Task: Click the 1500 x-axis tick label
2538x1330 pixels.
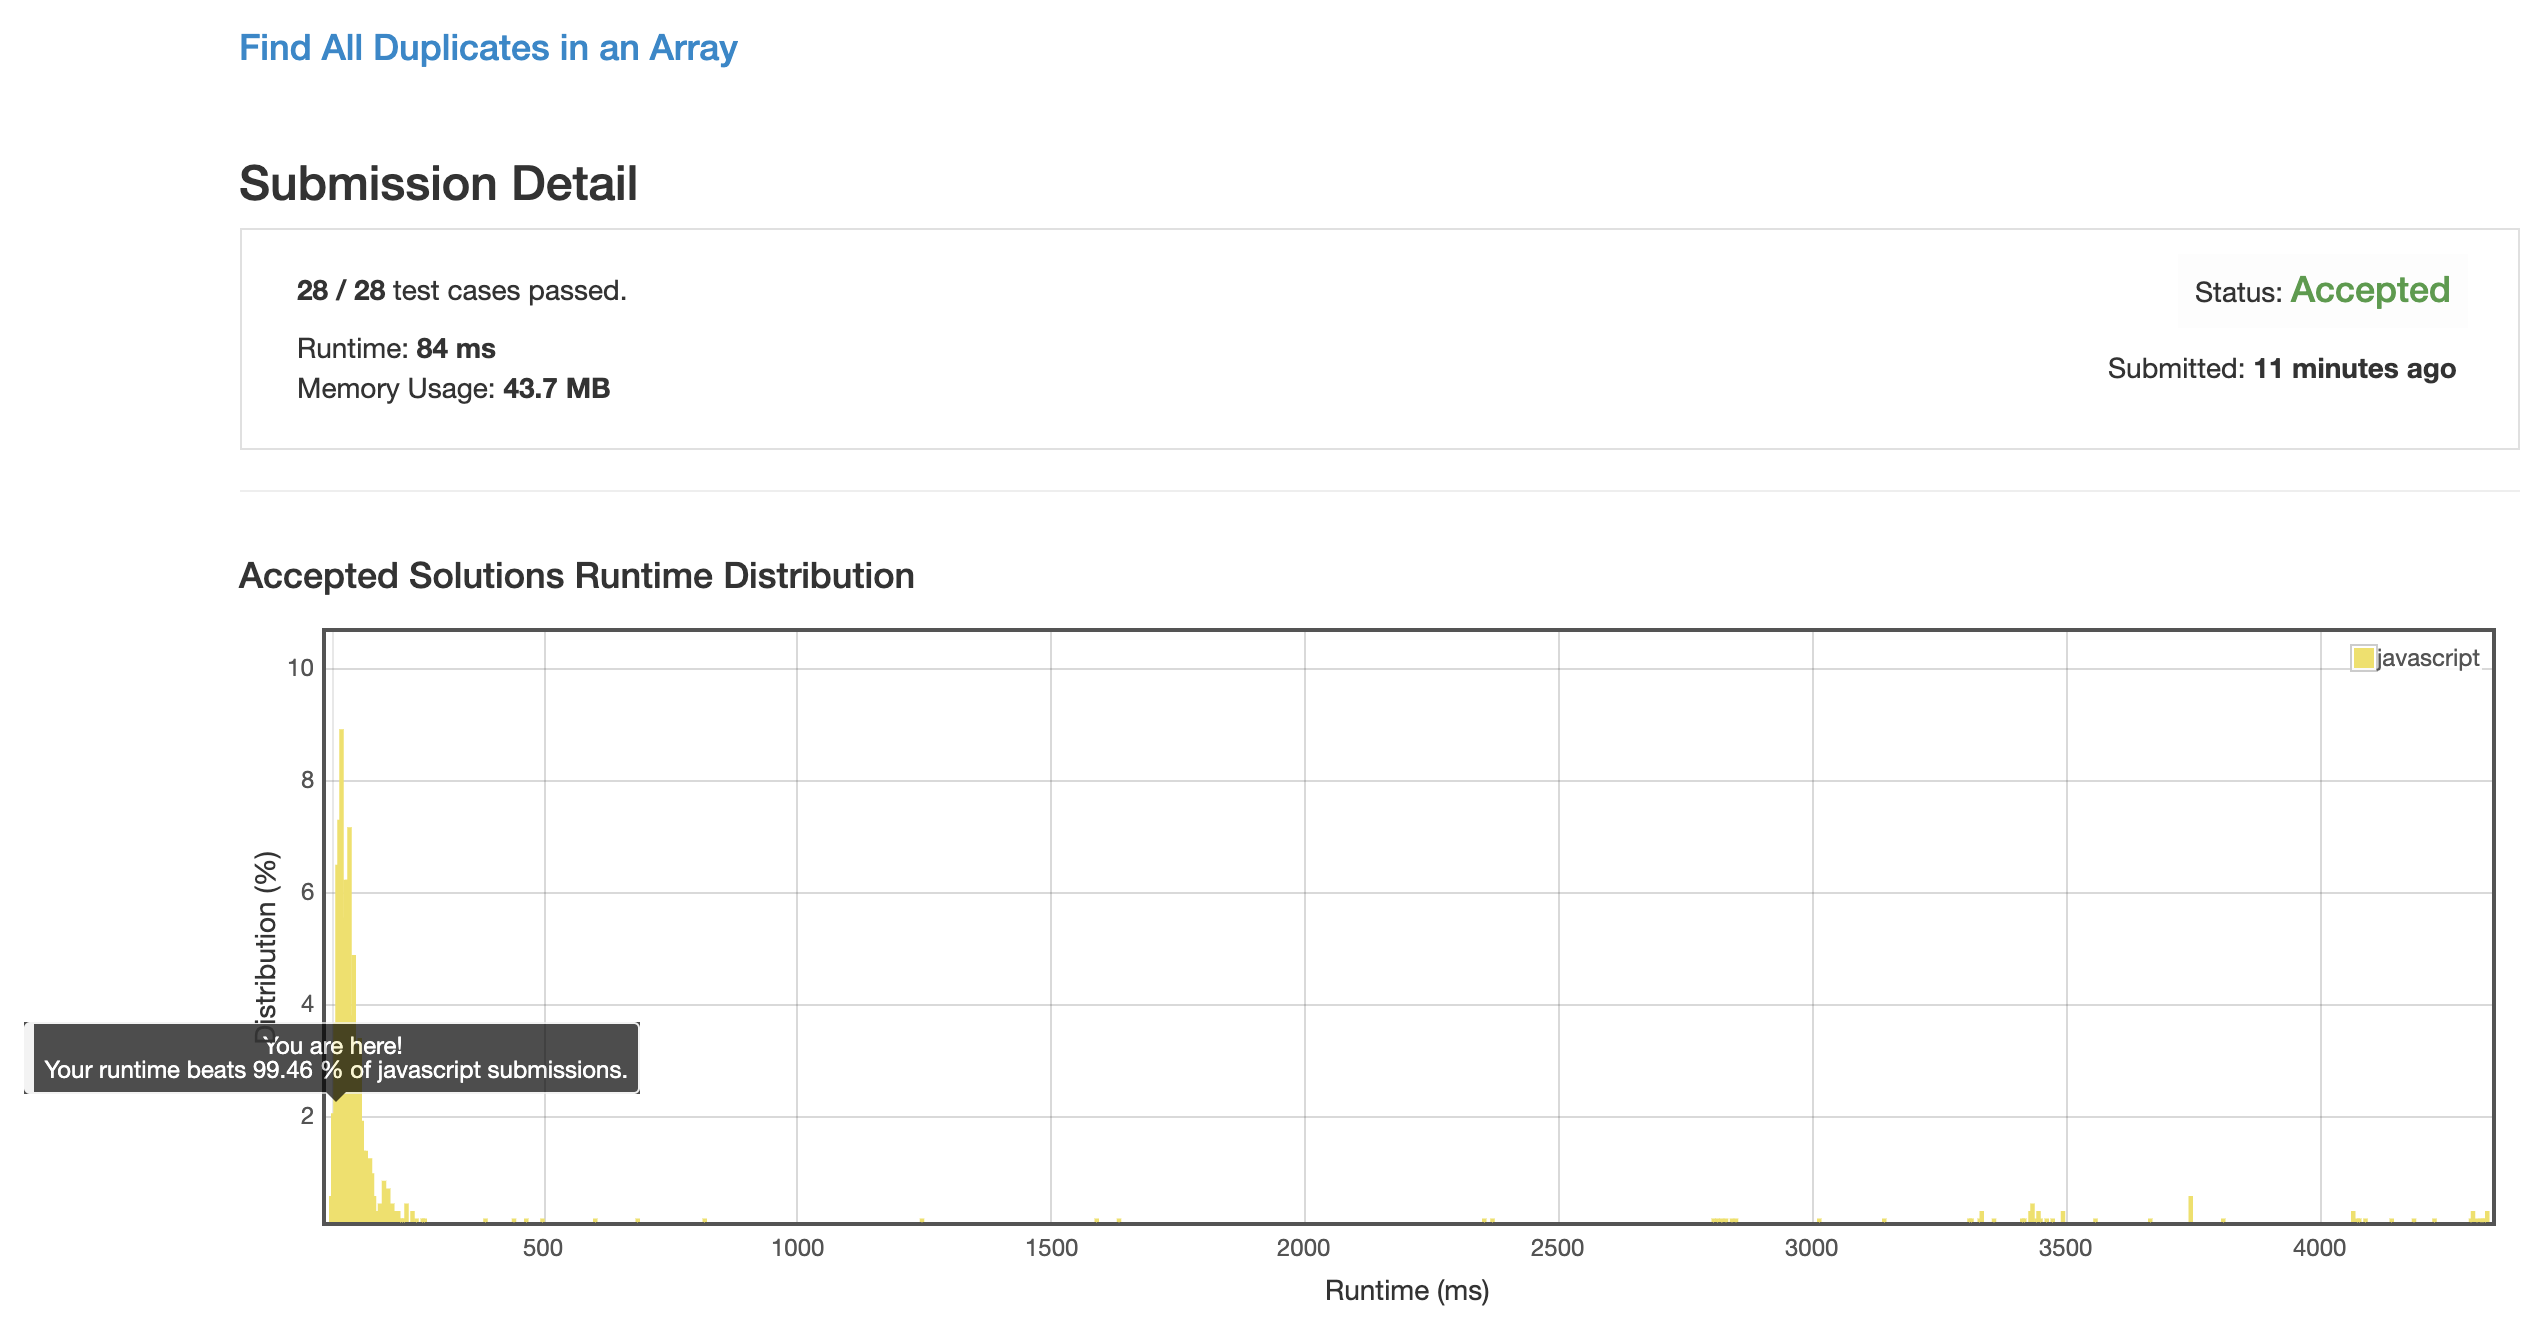Action: coord(1051,1248)
